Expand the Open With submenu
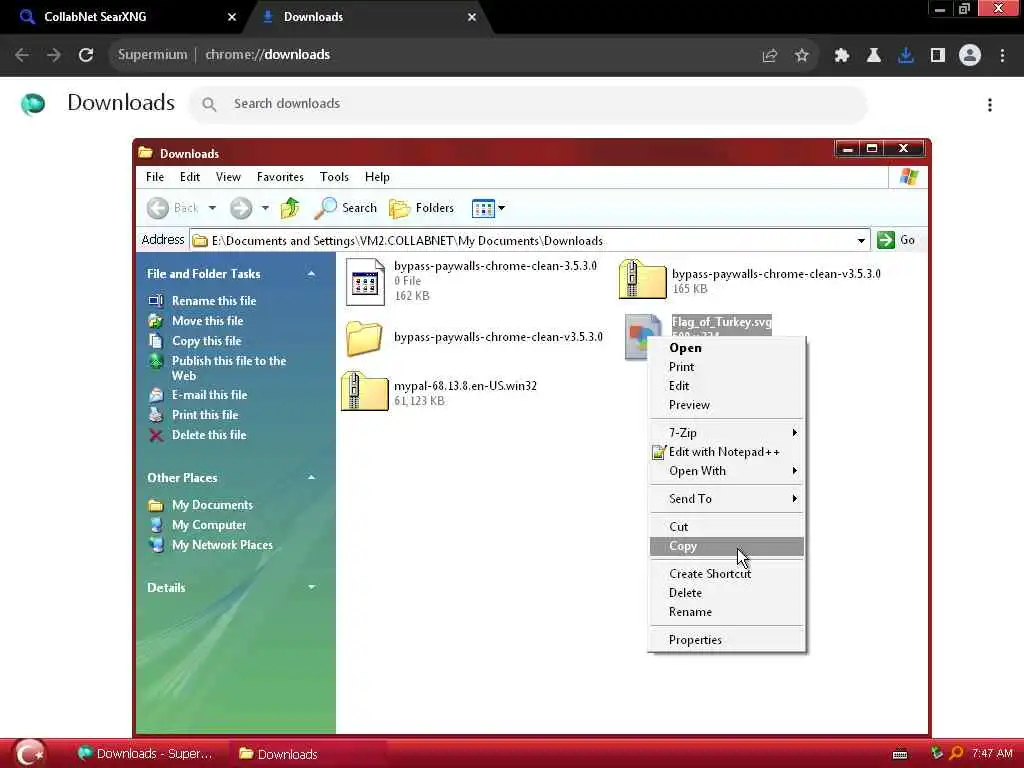Image resolution: width=1024 pixels, height=768 pixels. click(x=726, y=471)
